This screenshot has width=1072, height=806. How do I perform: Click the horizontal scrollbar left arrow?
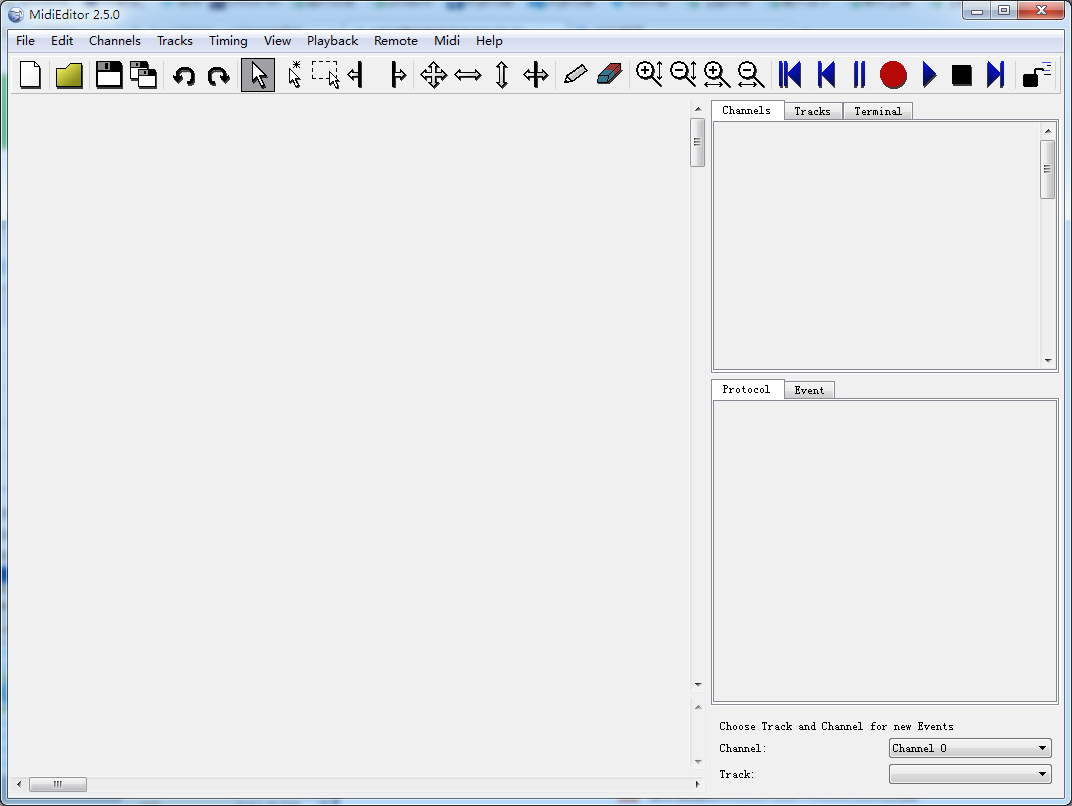(x=19, y=784)
